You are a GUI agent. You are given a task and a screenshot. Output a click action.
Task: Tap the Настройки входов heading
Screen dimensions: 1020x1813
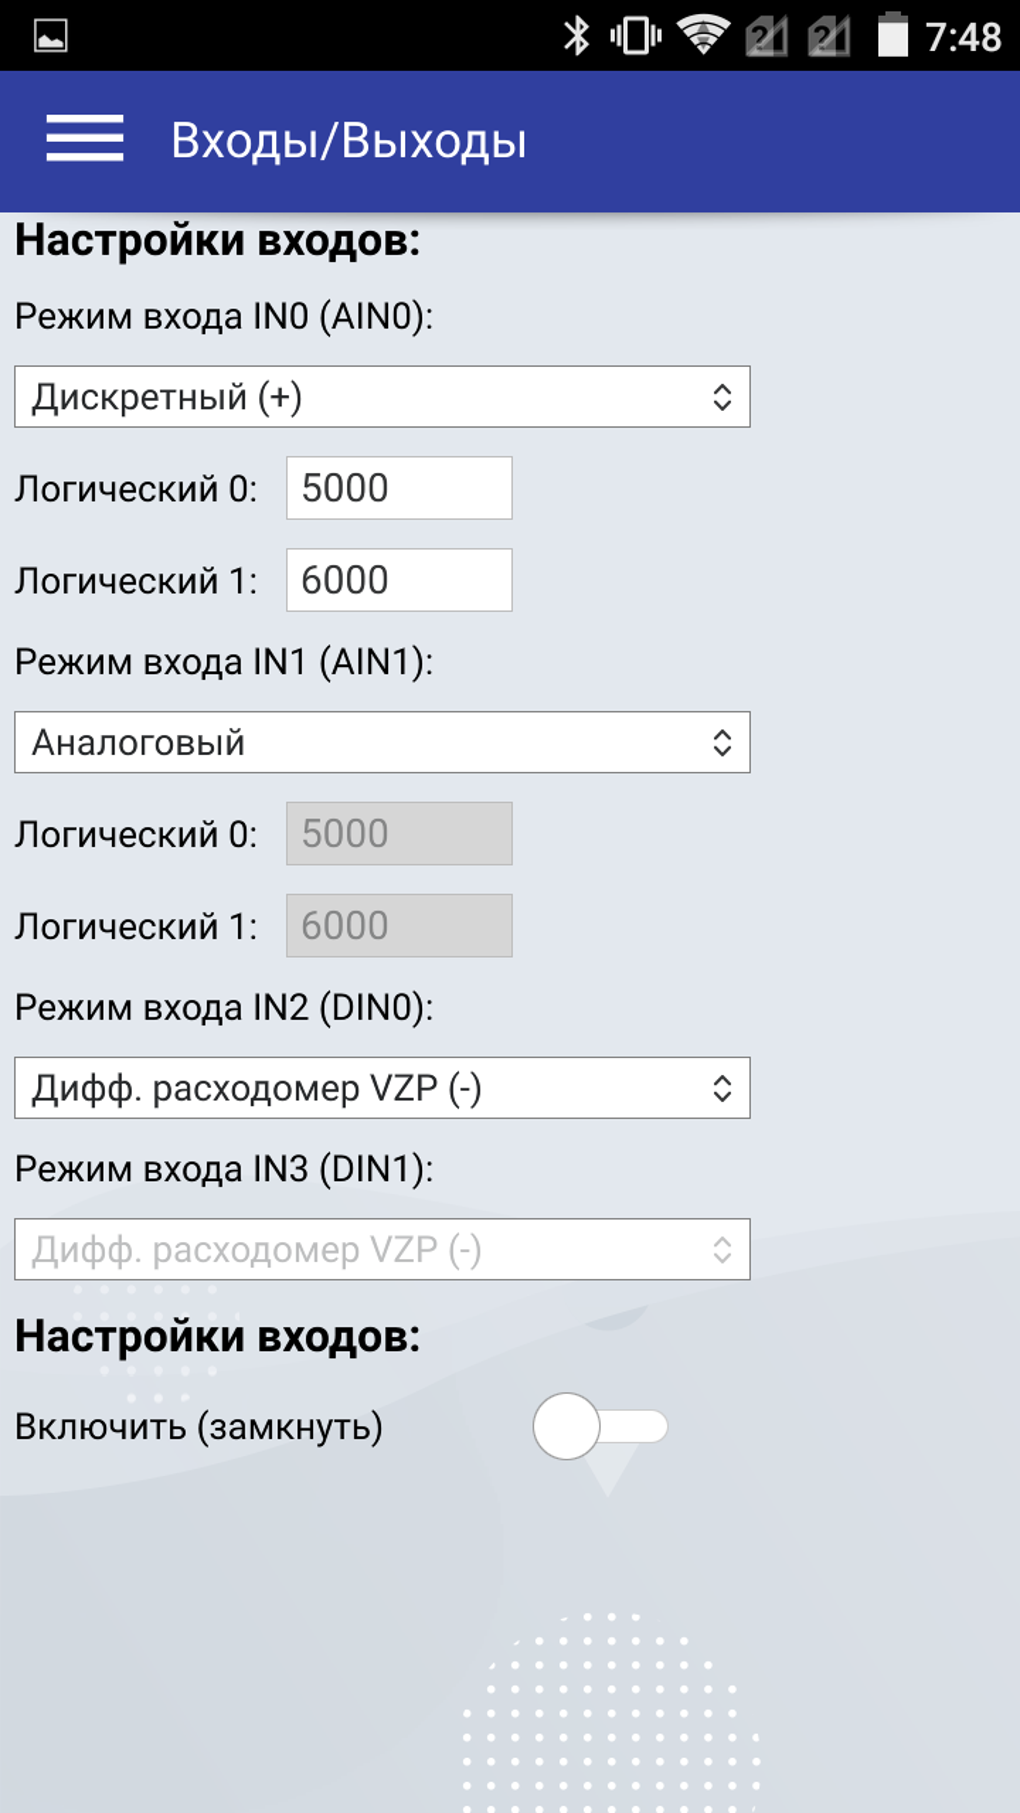pos(216,237)
